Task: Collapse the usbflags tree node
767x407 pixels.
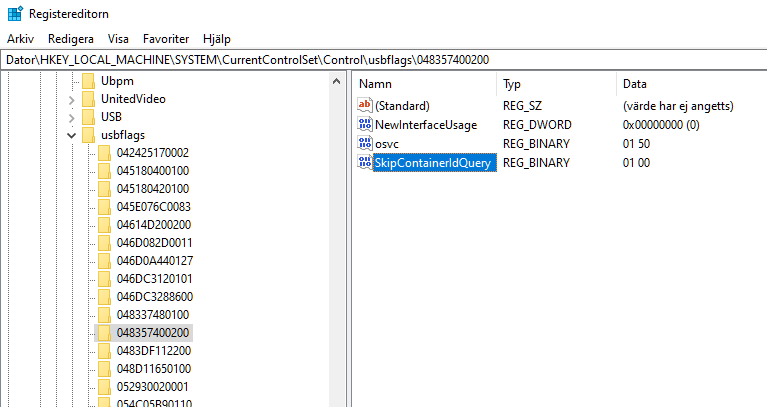Action: click(x=71, y=135)
